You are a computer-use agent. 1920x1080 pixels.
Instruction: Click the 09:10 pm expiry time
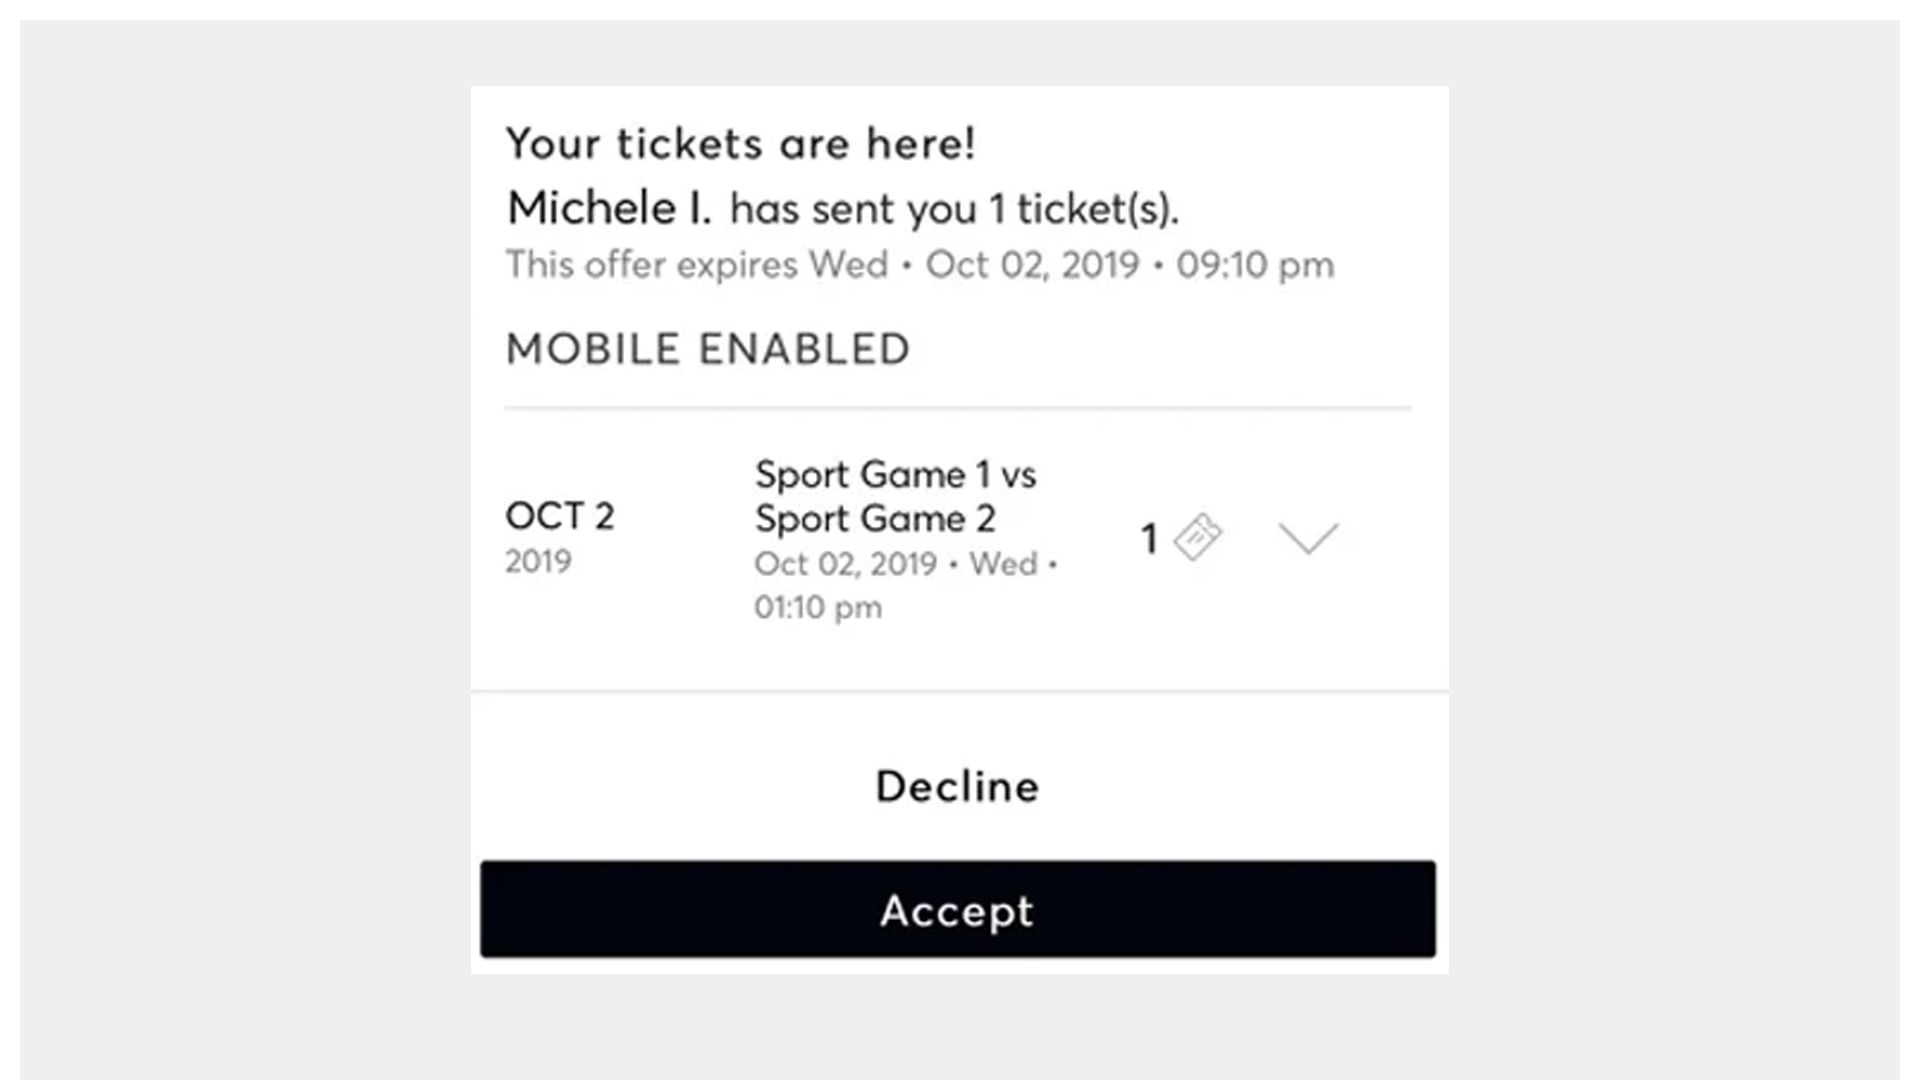pyautogui.click(x=1254, y=265)
